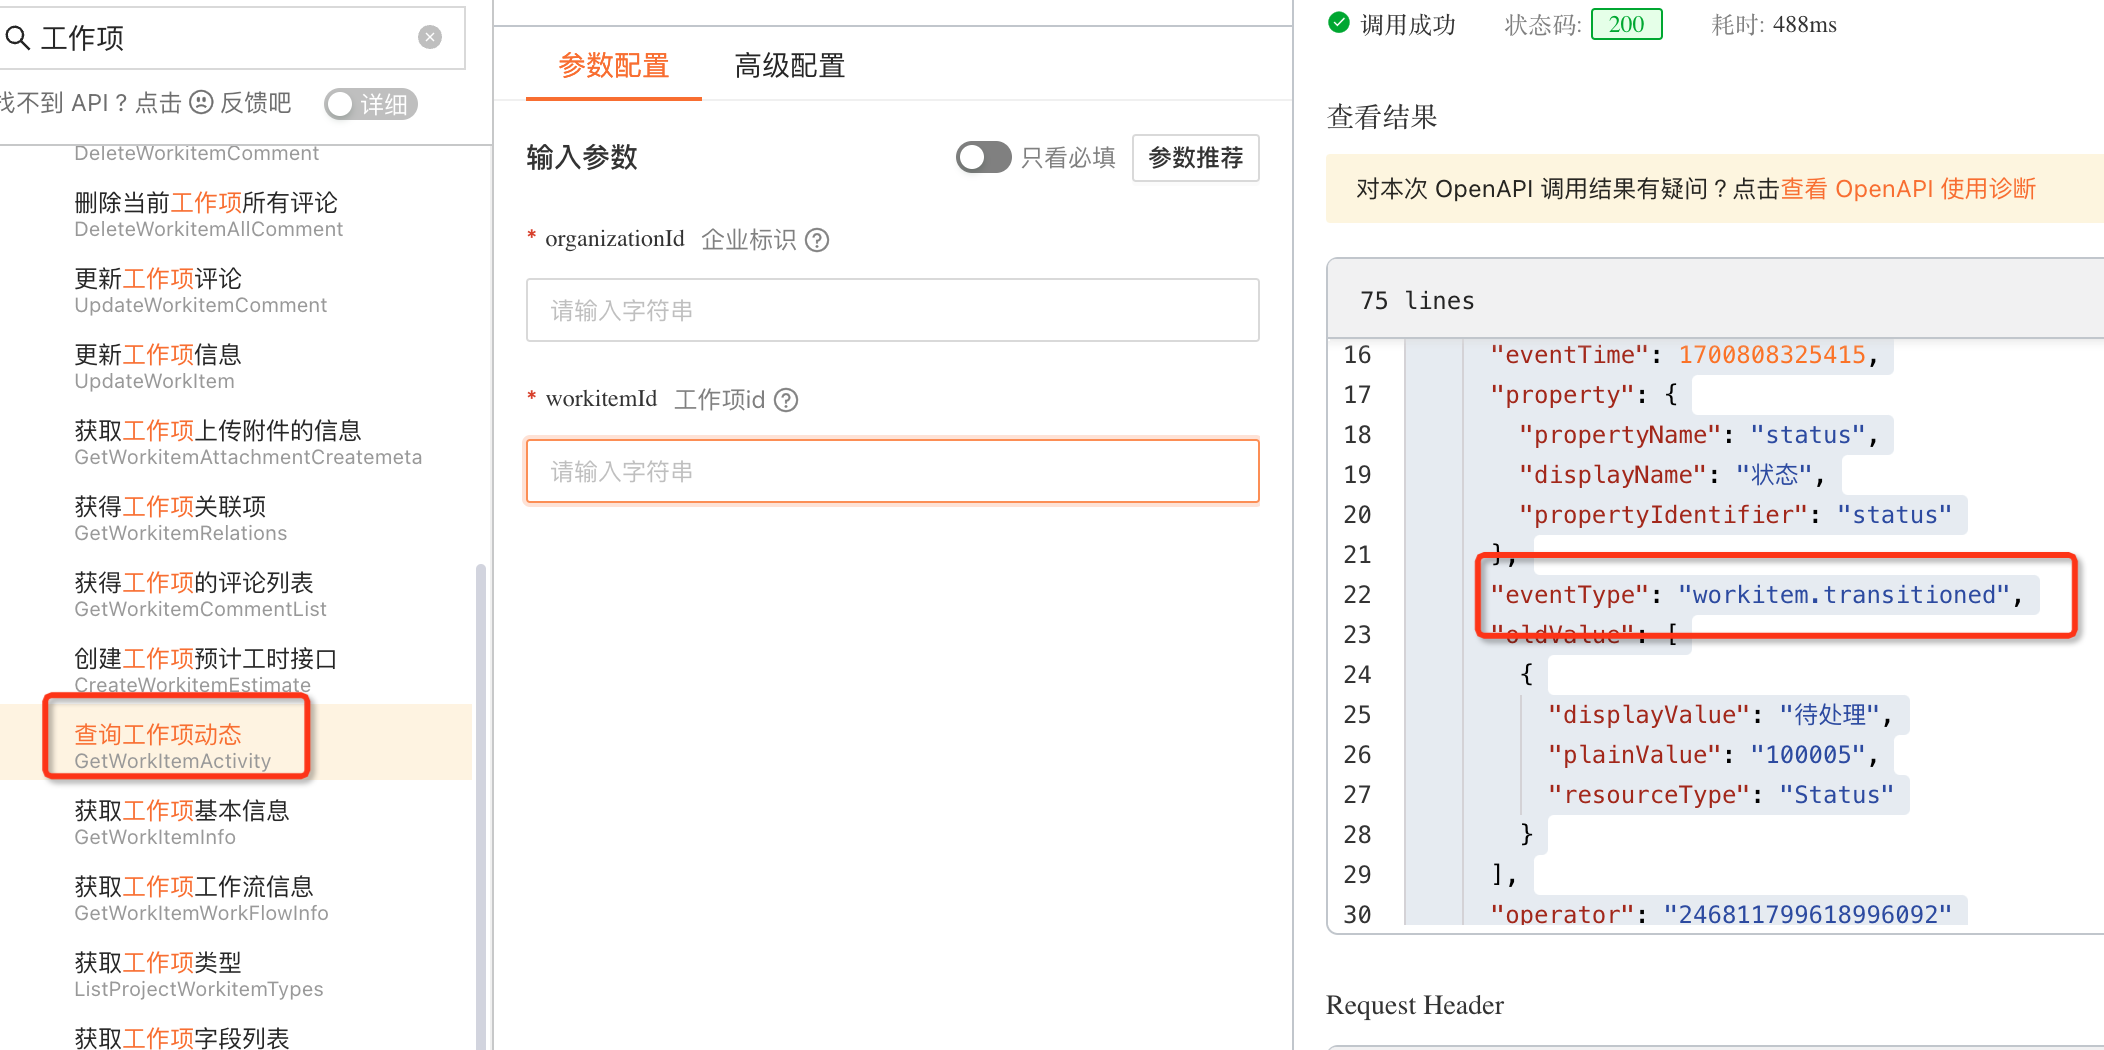Click the green success check icon
This screenshot has width=2104, height=1050.
(1339, 22)
